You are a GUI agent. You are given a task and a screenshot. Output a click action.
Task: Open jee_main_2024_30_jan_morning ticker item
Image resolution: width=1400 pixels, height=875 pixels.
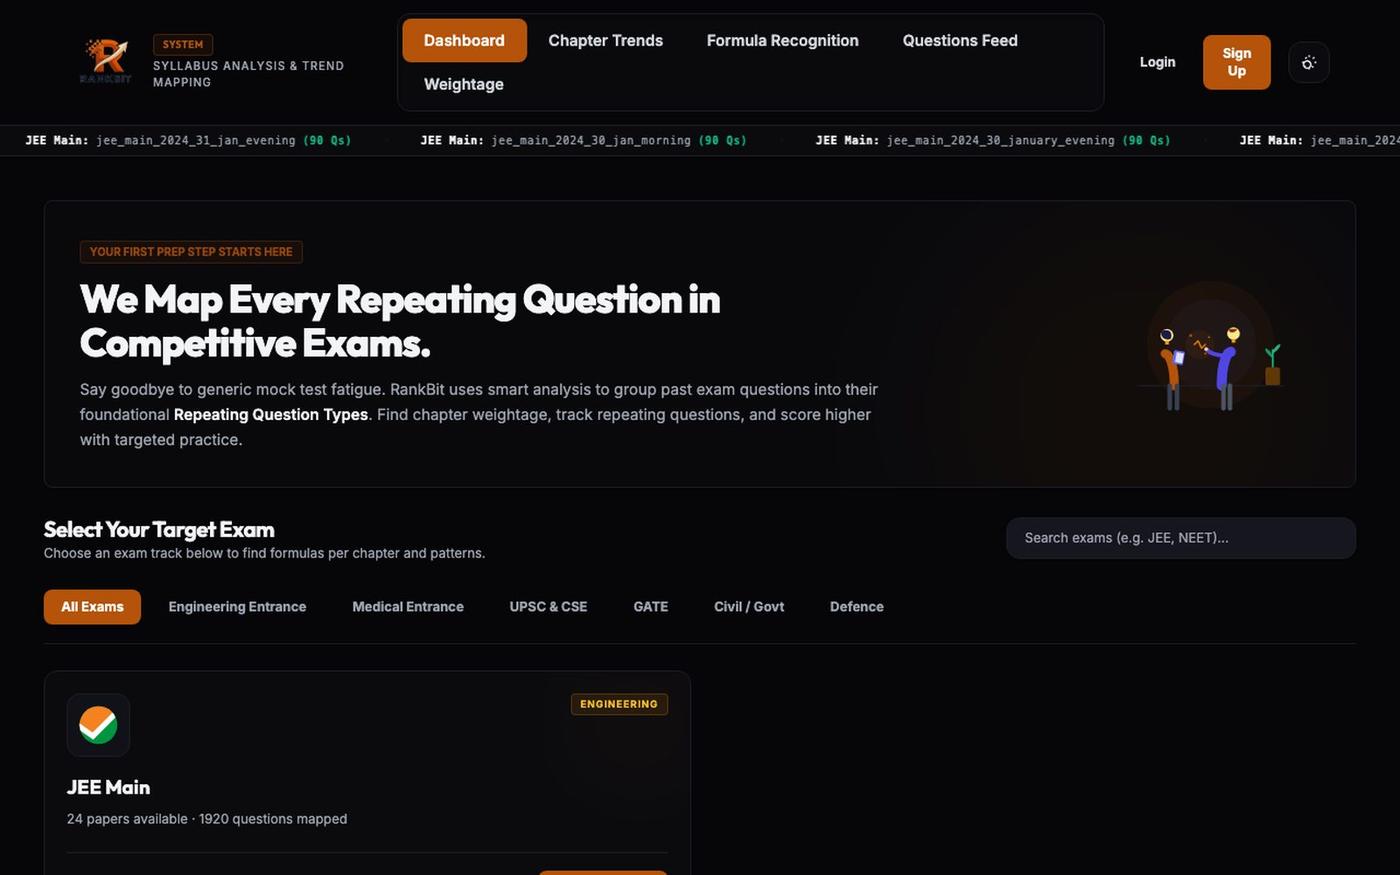pos(584,140)
